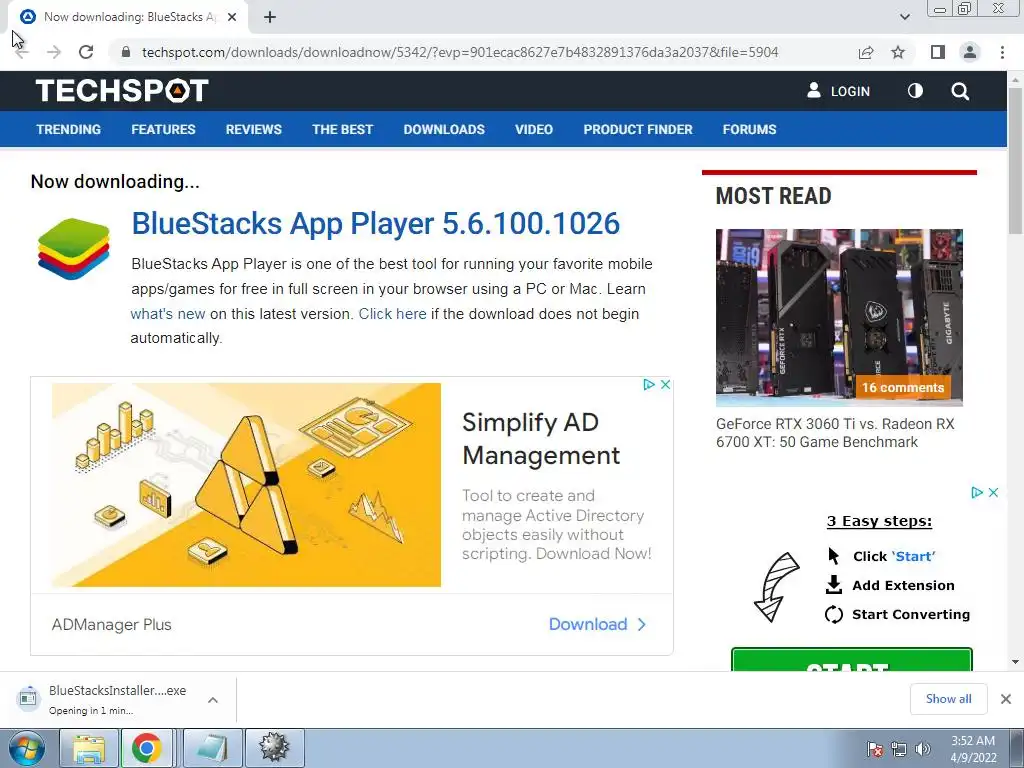Open the FEATURES menu
Viewport: 1024px width, 768px height.
point(163,129)
